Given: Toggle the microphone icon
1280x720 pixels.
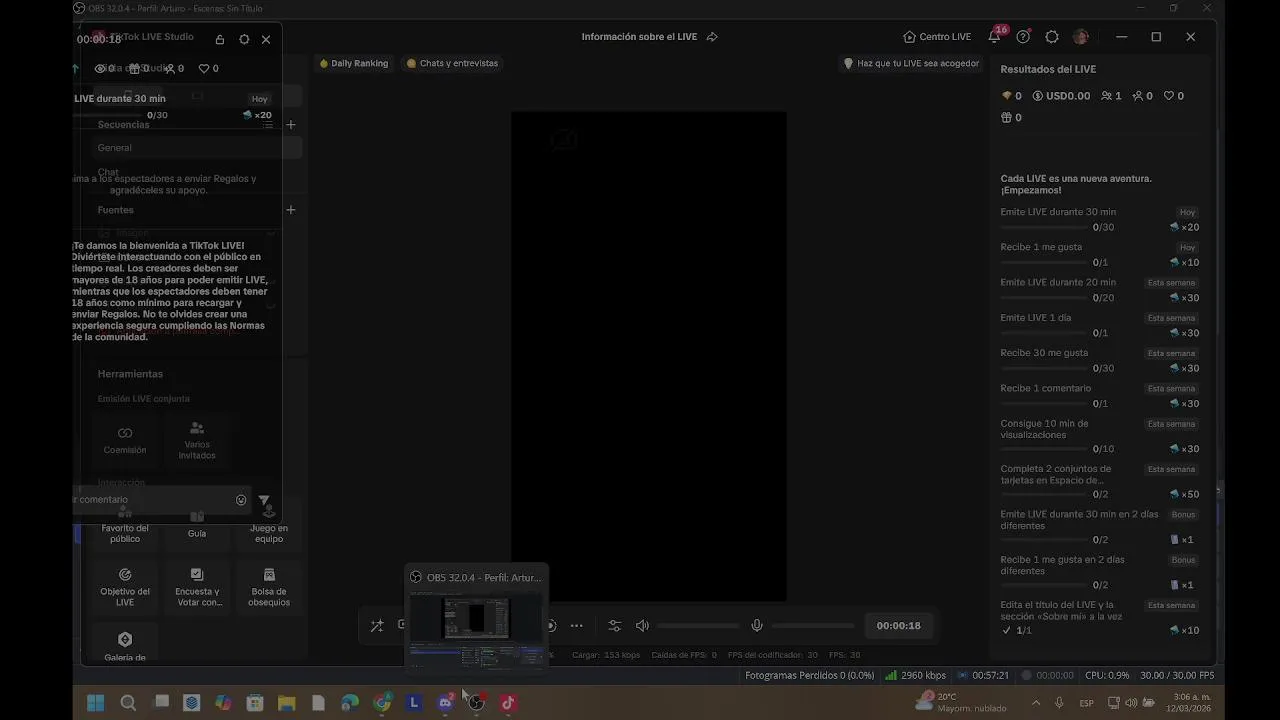Looking at the screenshot, I should 757,626.
